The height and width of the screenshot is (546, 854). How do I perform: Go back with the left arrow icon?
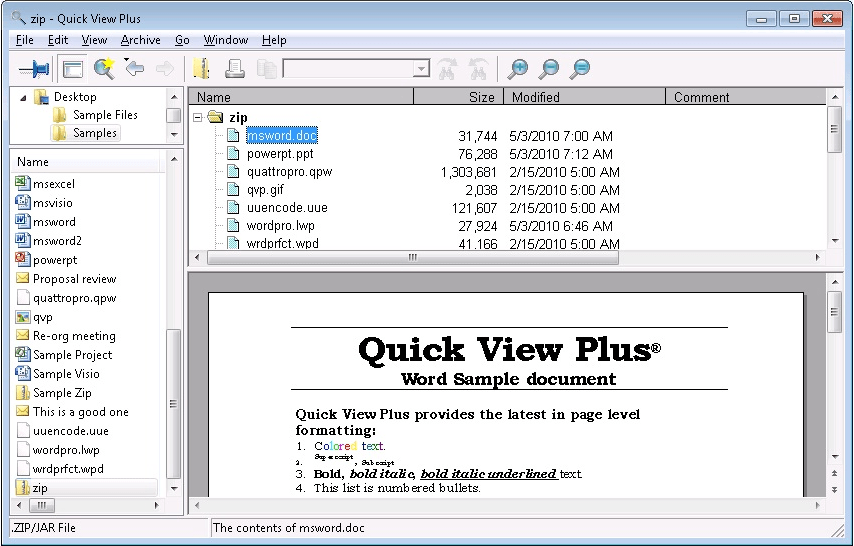coord(136,69)
